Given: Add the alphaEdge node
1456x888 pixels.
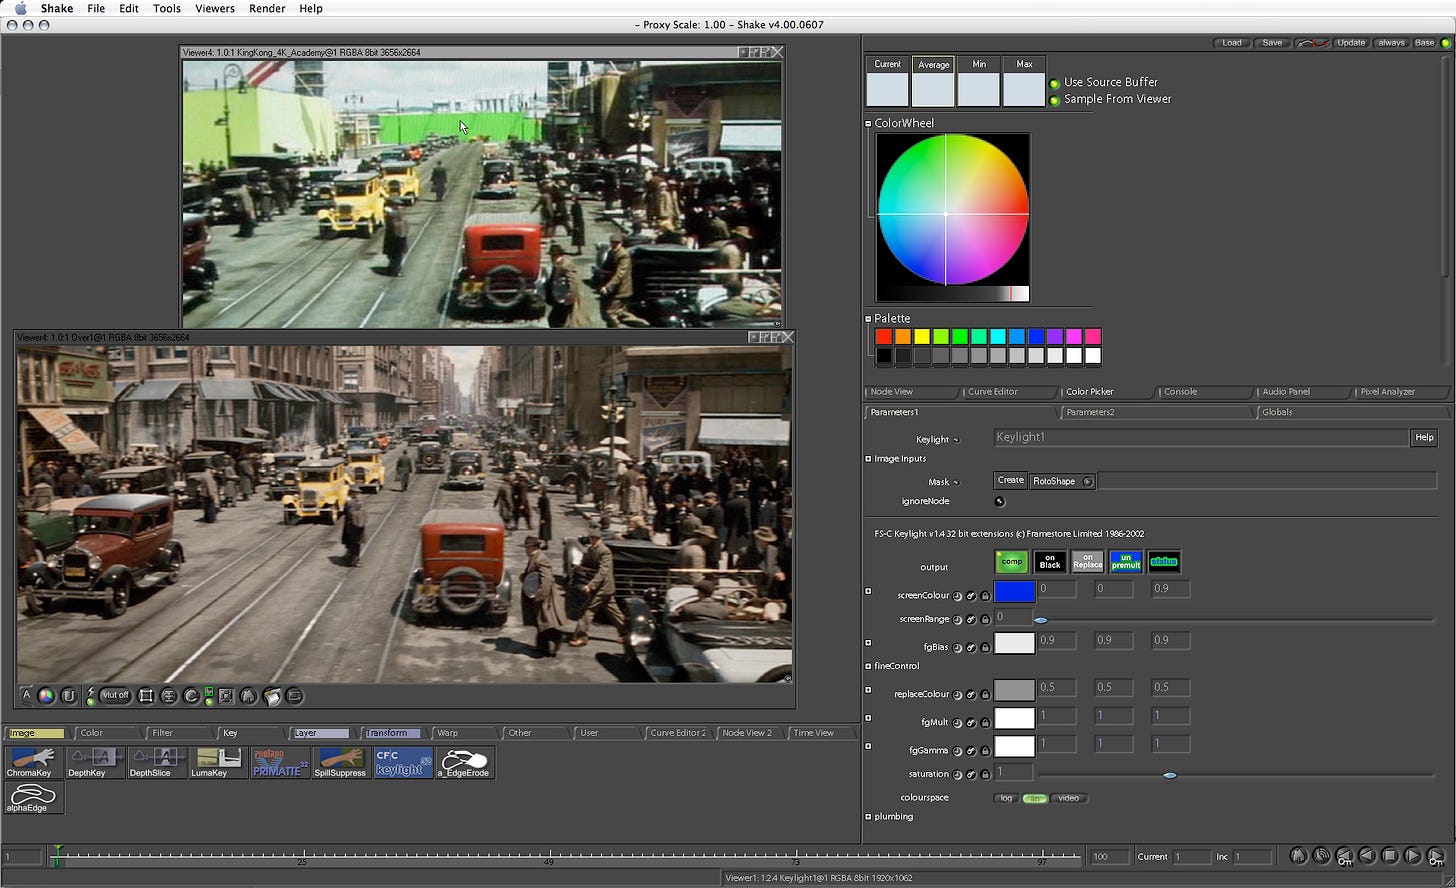Looking at the screenshot, I should point(34,797).
